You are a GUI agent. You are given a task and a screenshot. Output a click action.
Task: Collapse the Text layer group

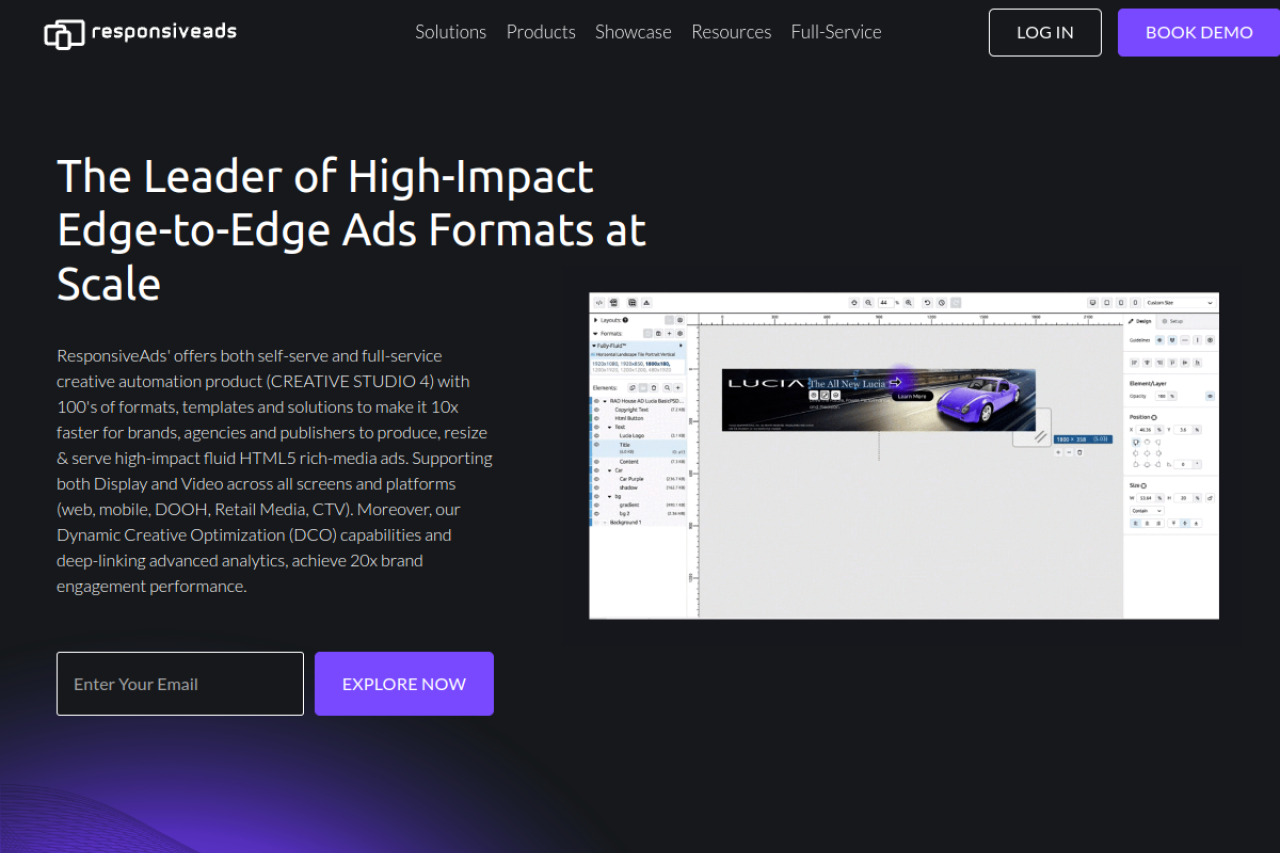pos(610,427)
